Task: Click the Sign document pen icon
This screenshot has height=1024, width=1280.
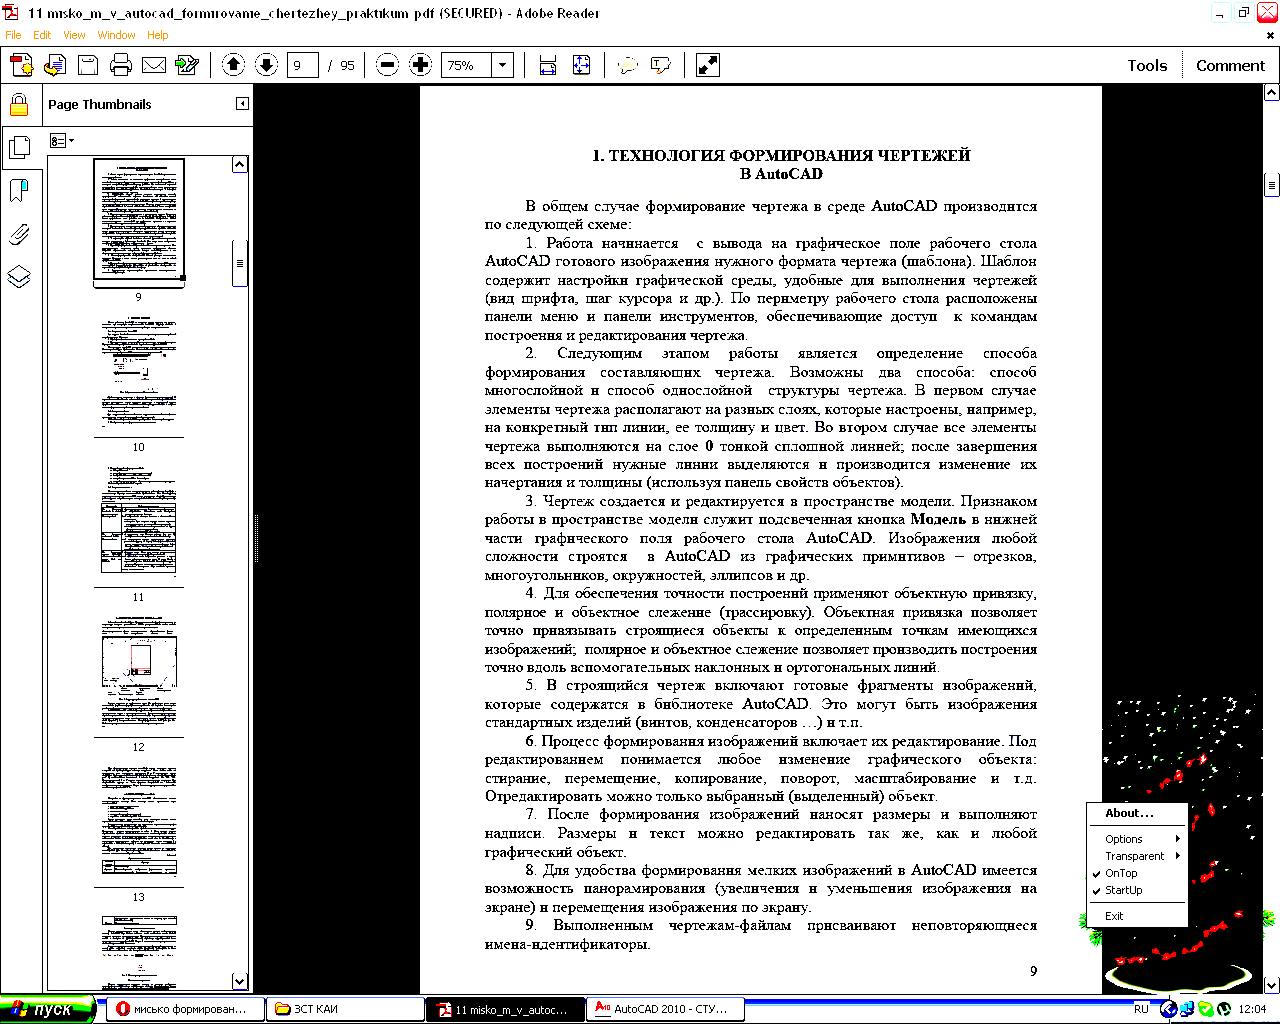Action: (x=187, y=65)
